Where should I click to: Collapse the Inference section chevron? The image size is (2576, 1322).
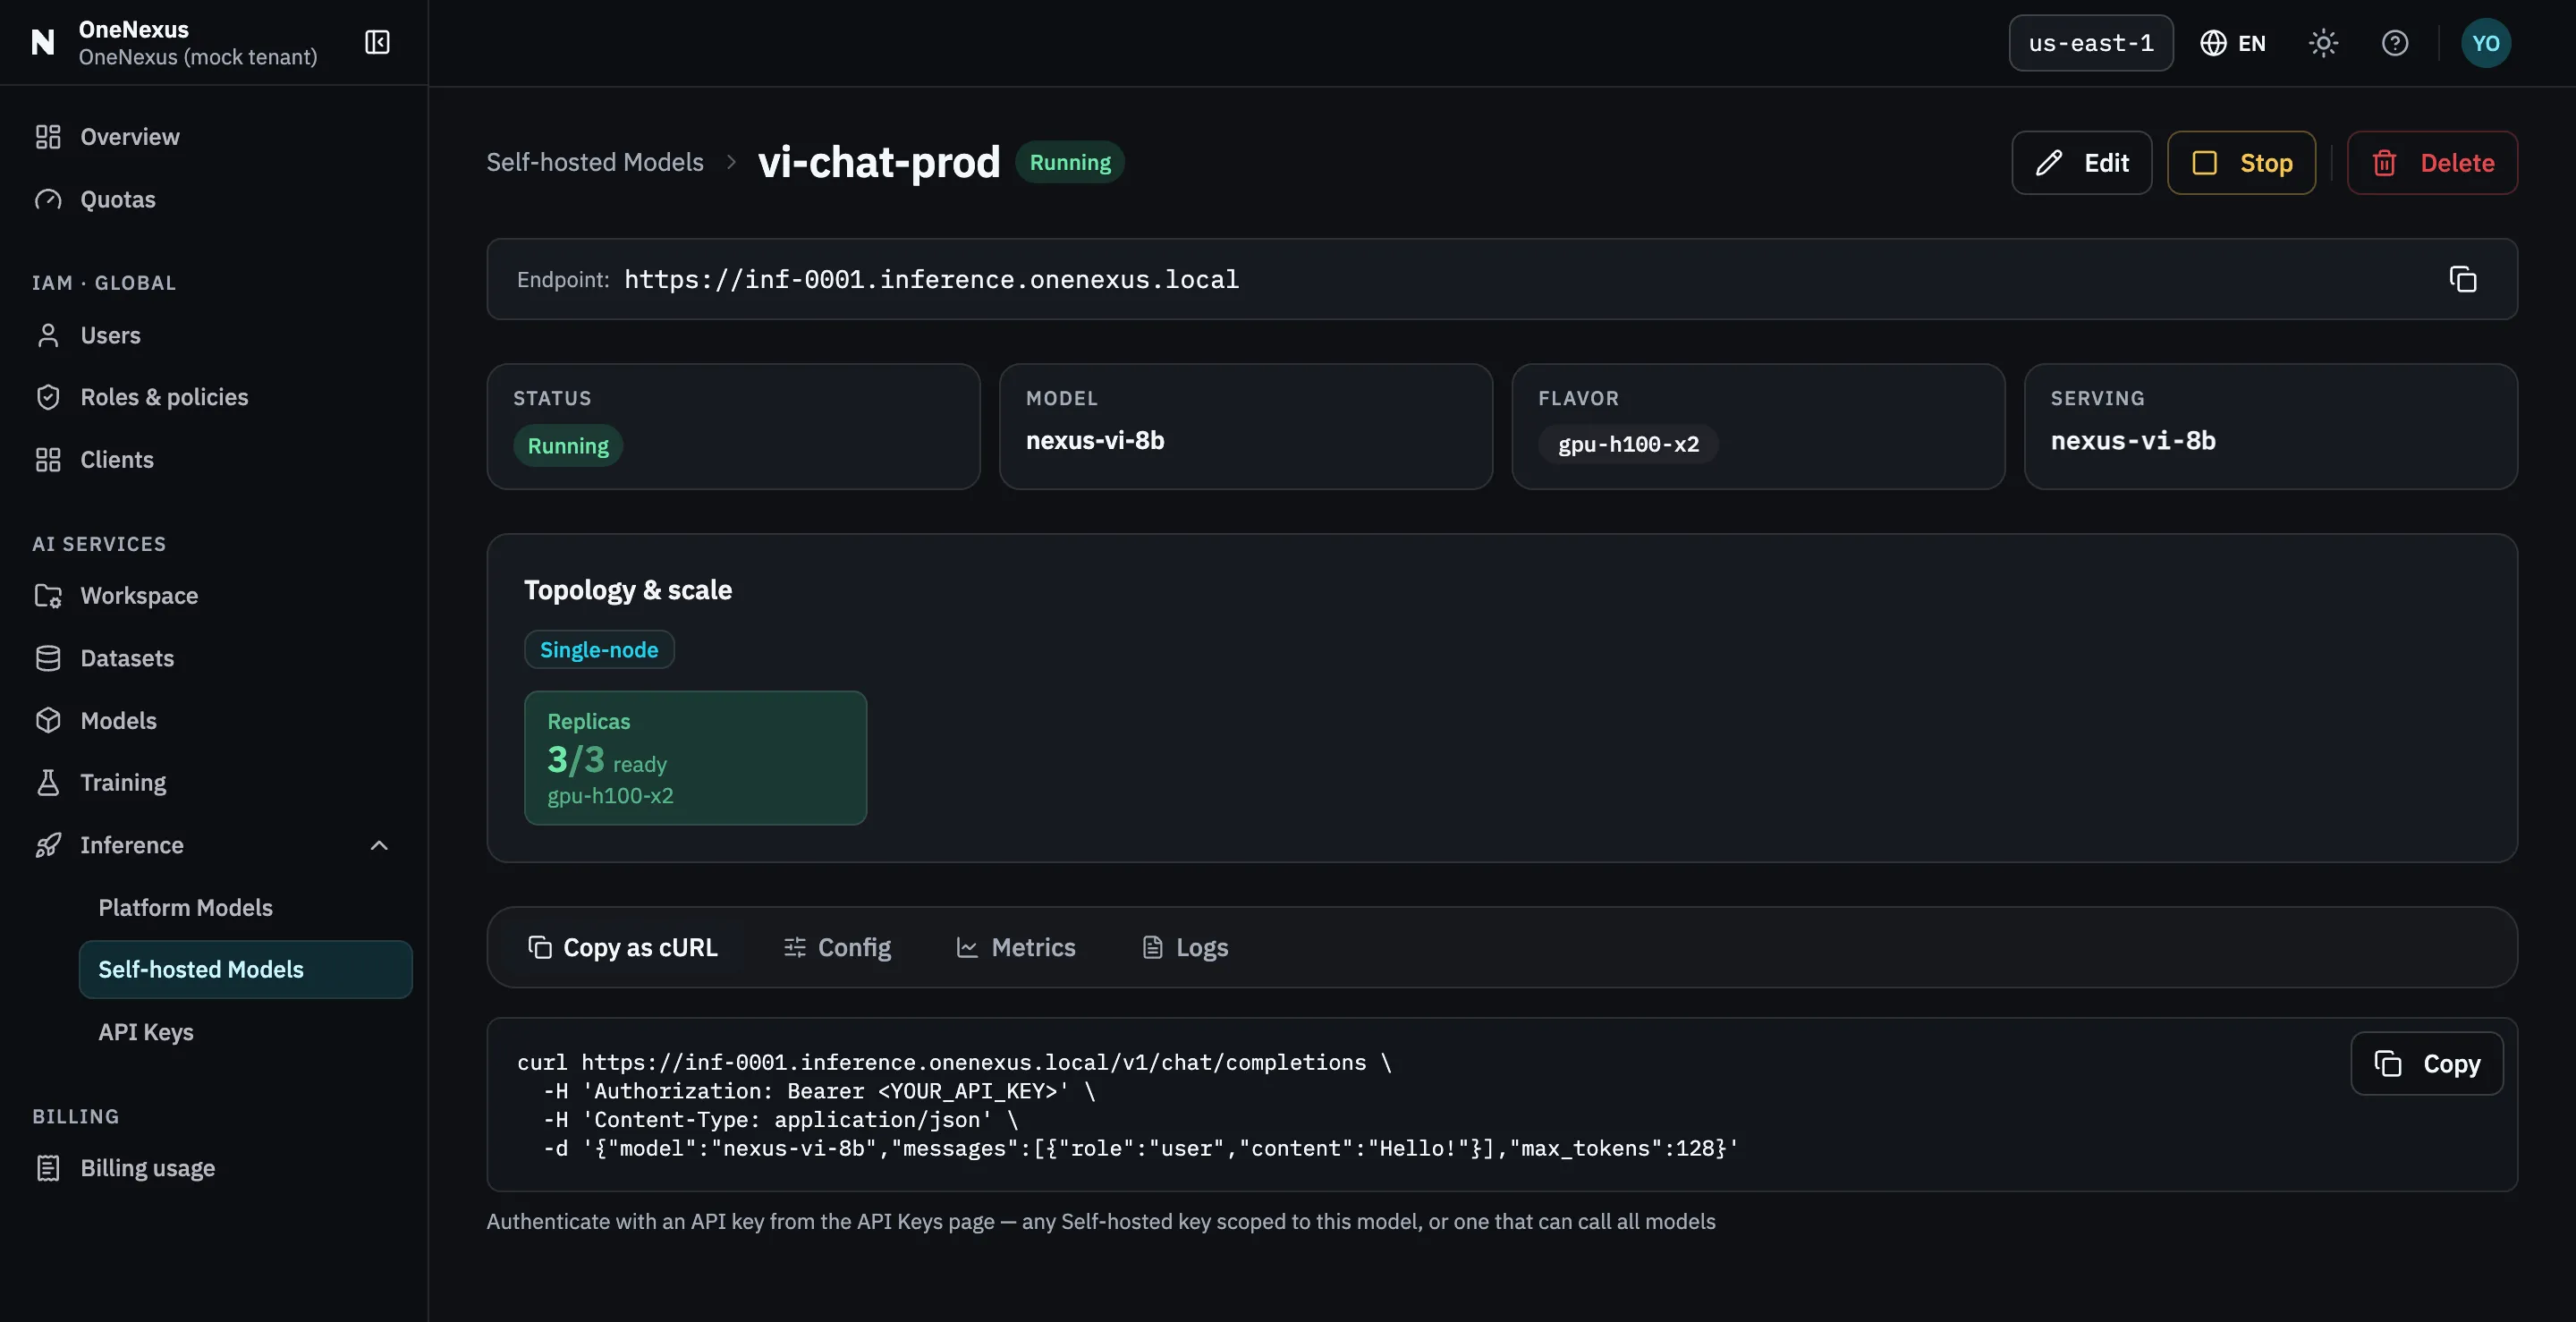coord(379,845)
